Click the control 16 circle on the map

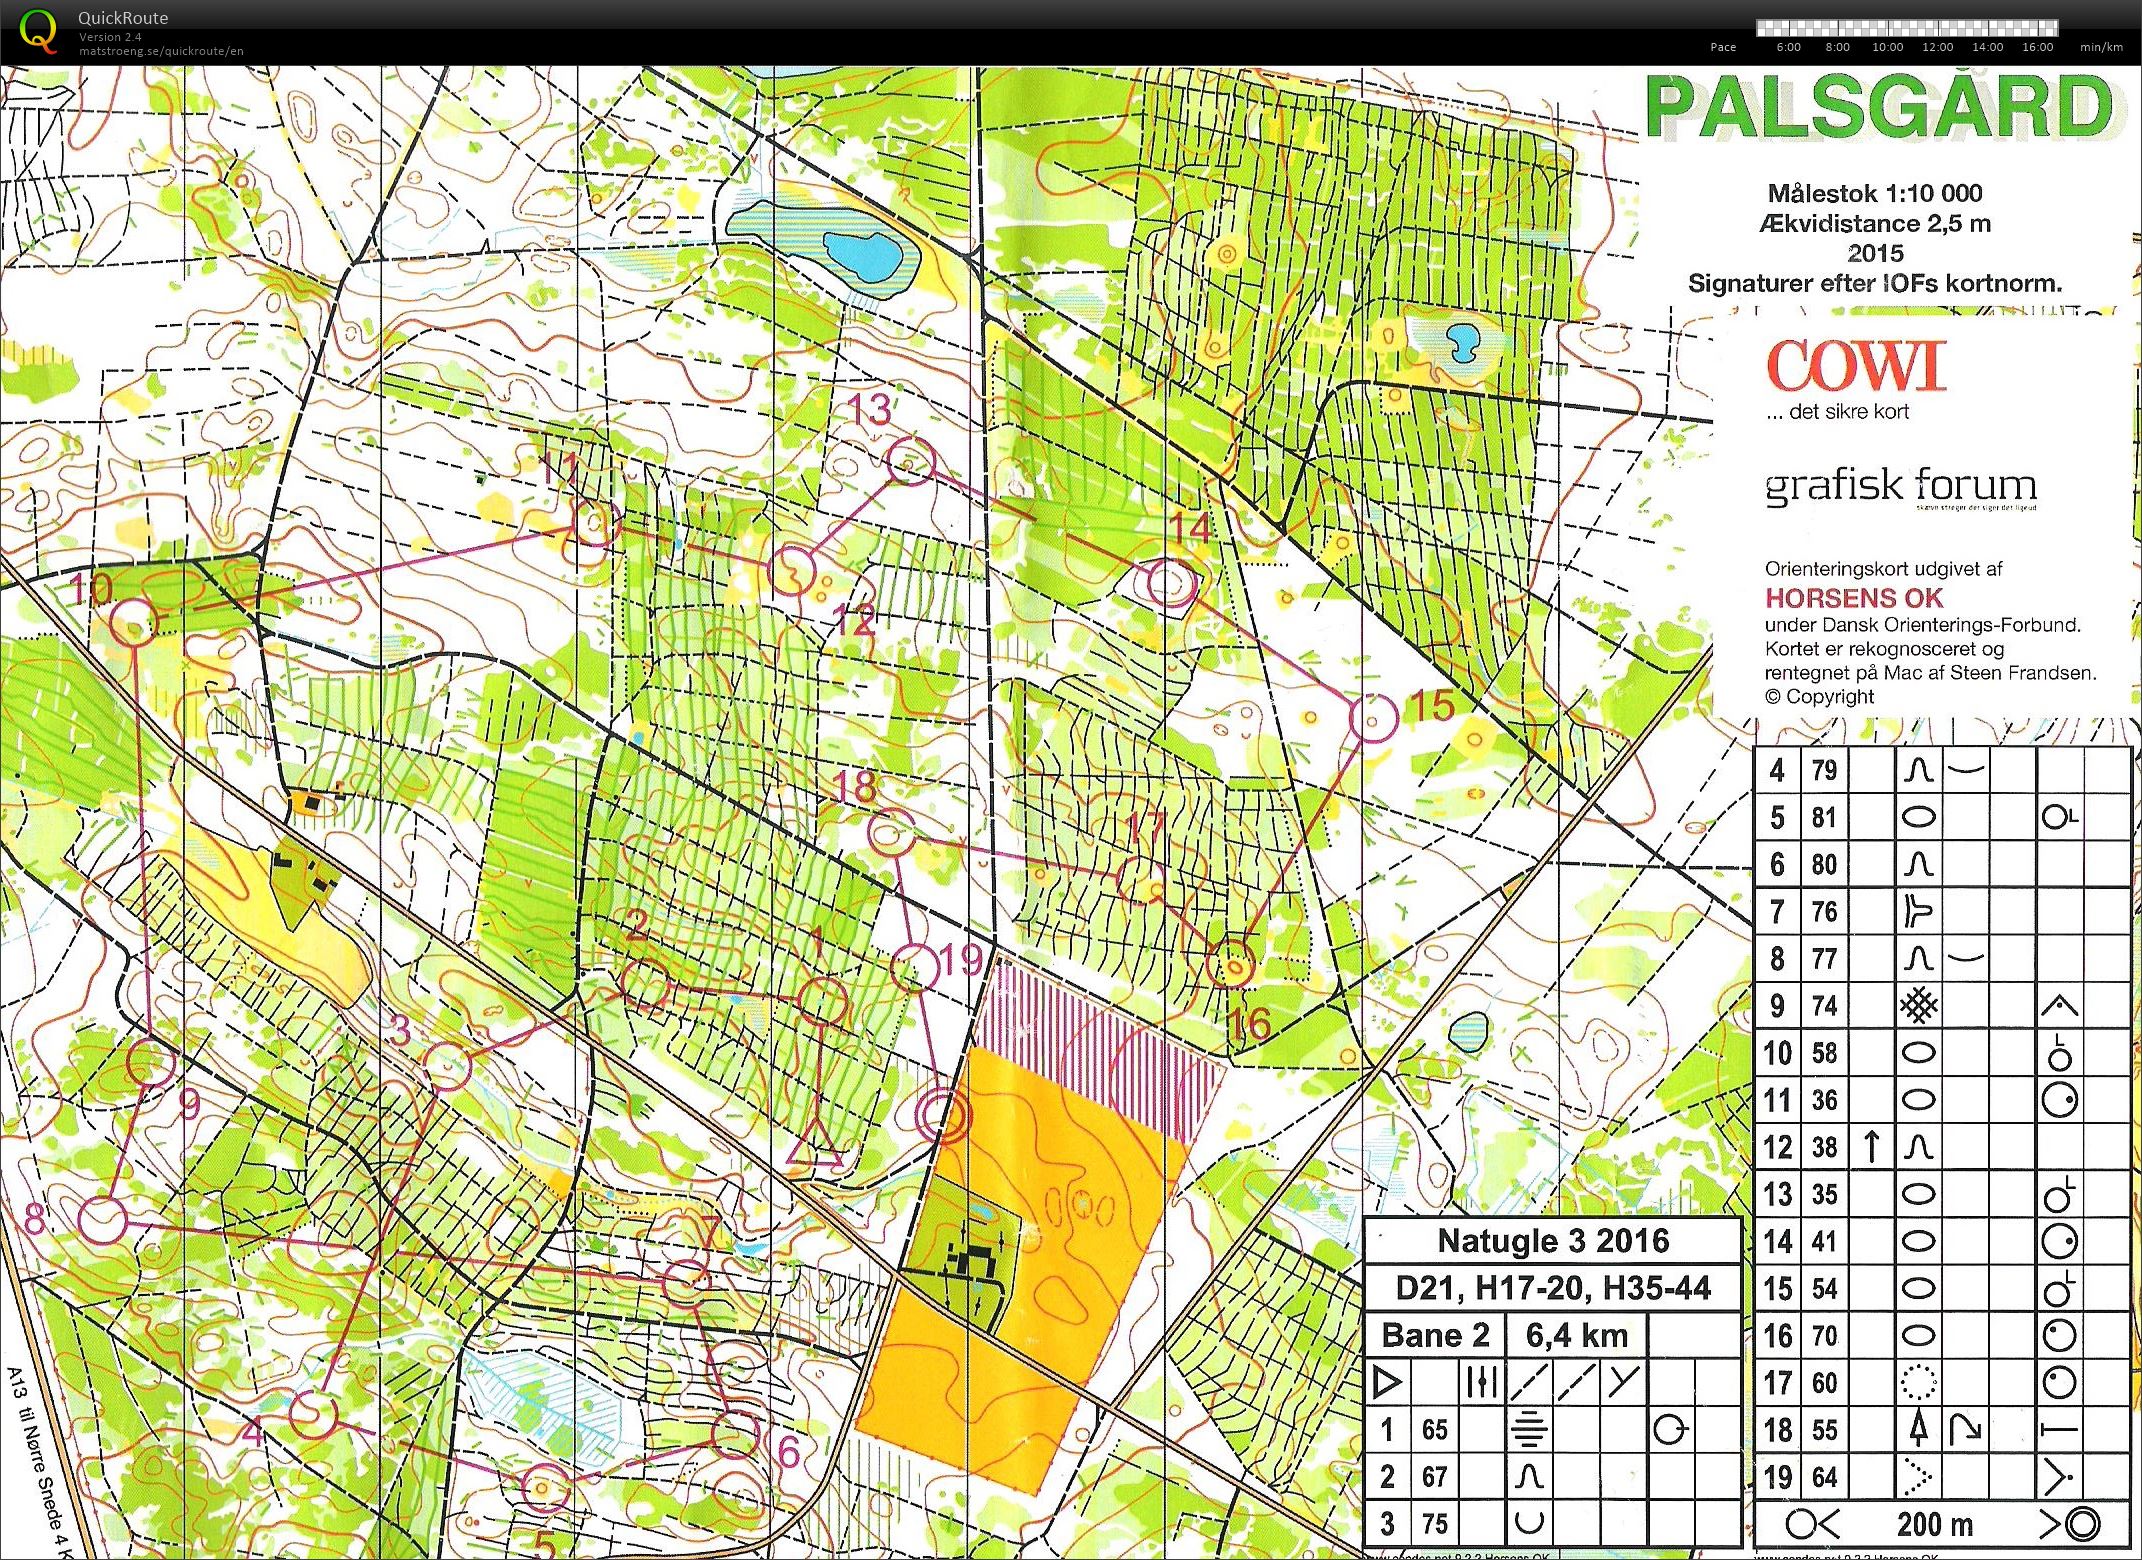[1231, 963]
